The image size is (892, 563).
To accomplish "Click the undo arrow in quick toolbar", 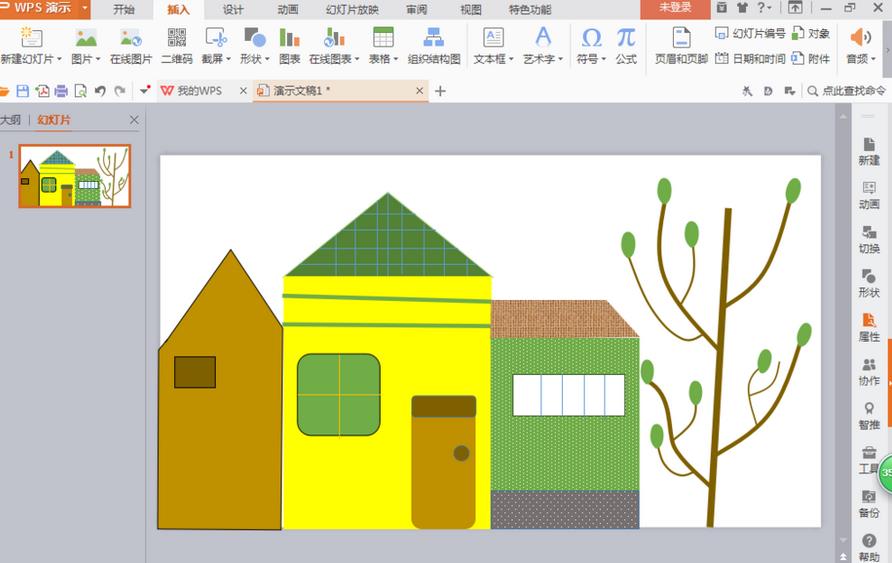I will 100,91.
